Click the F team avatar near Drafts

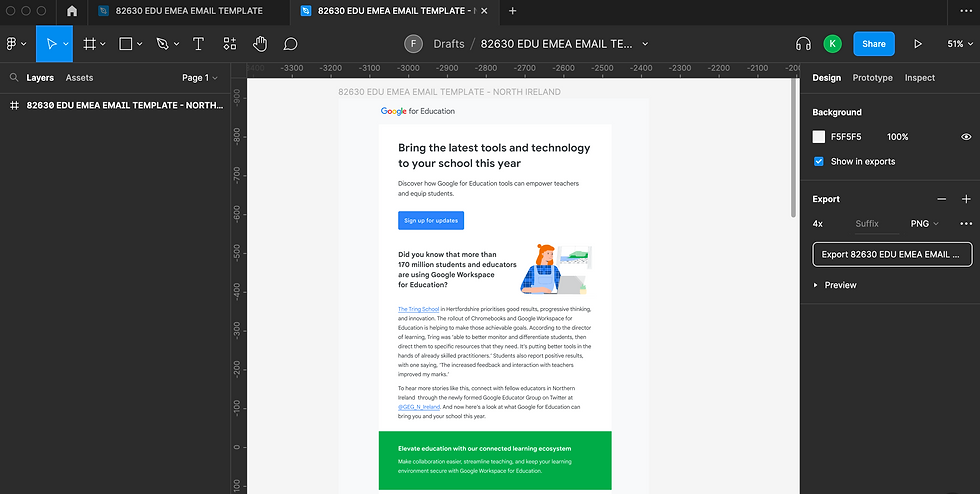pos(413,44)
